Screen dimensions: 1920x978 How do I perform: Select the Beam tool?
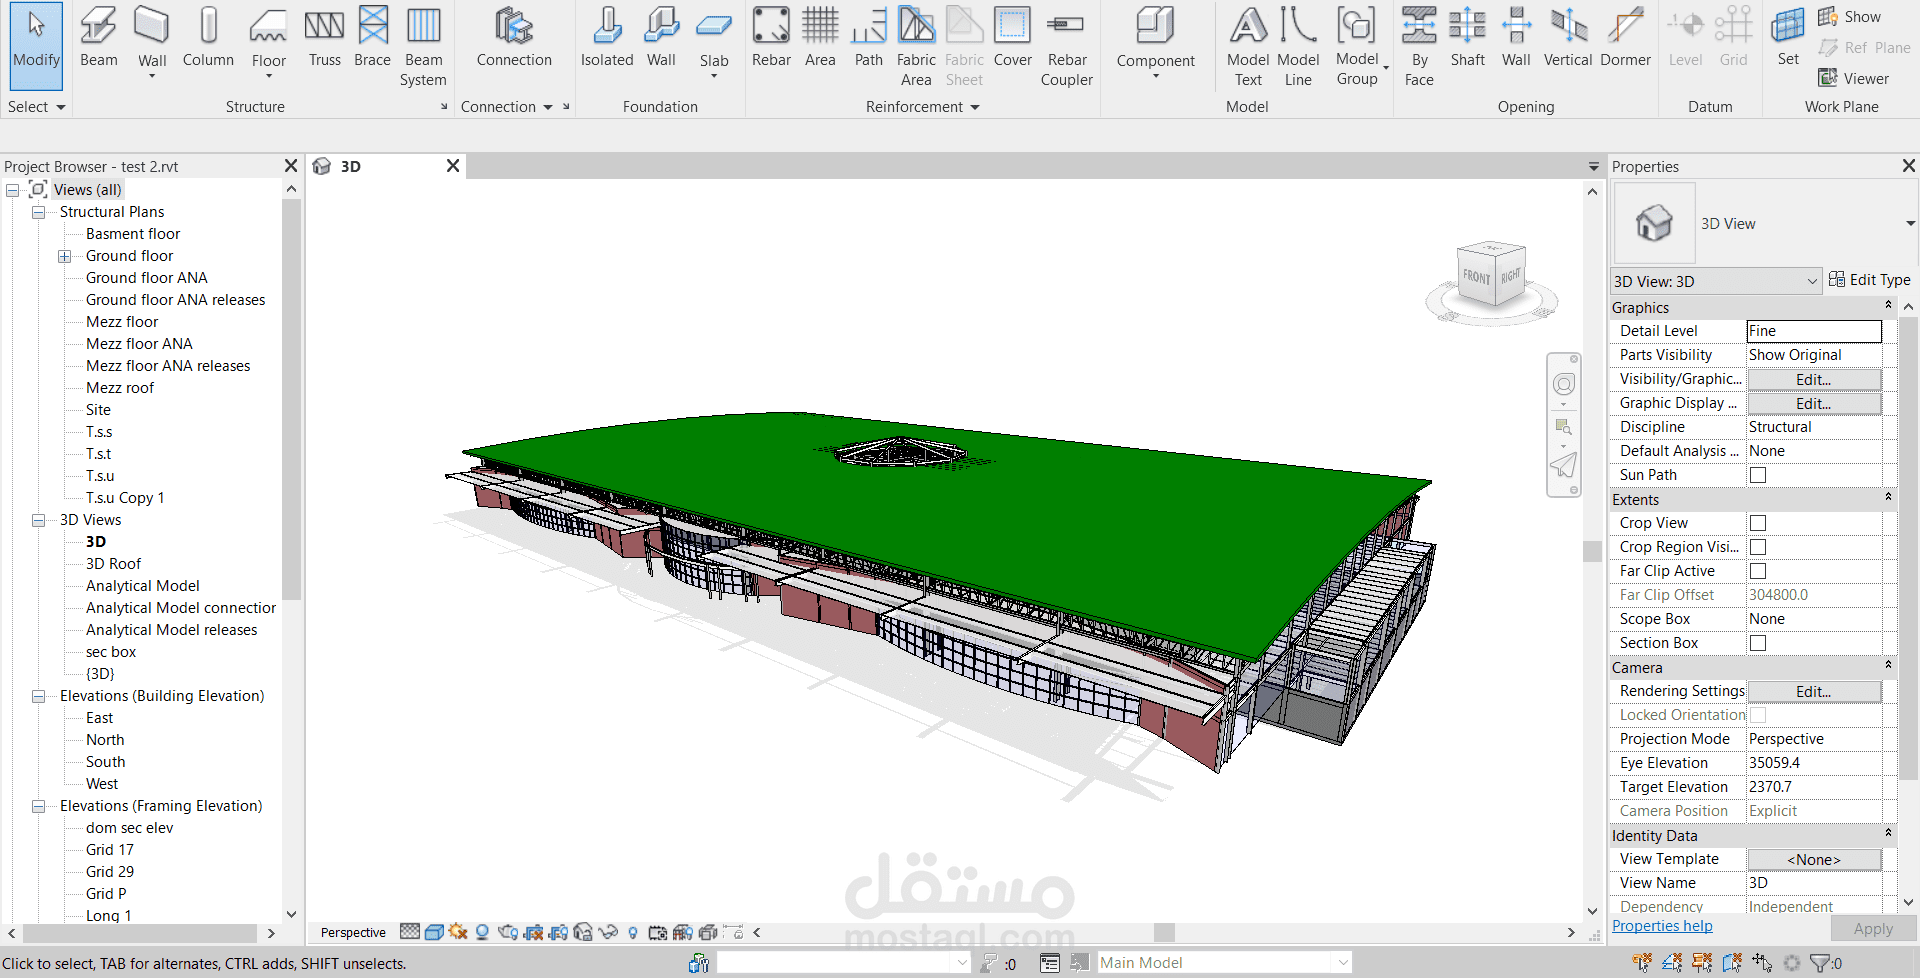[98, 38]
